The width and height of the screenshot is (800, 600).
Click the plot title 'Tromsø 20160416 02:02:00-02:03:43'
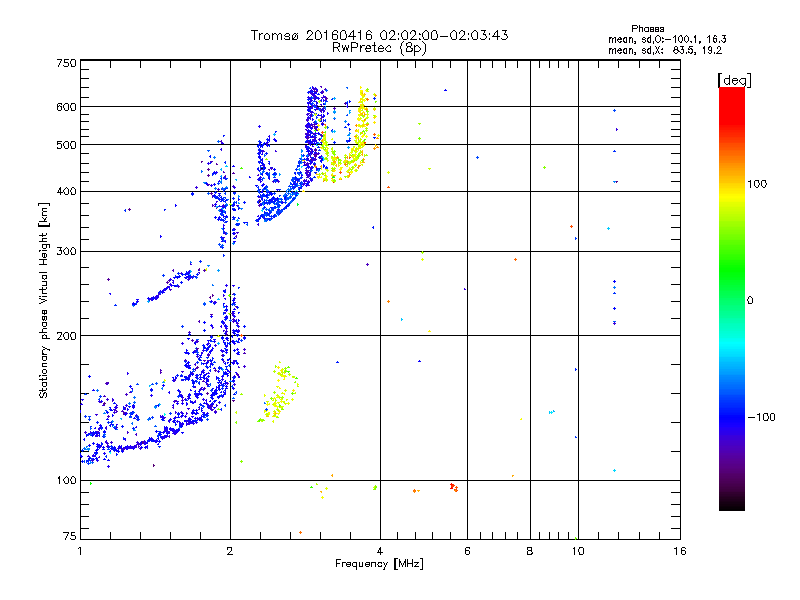click(379, 35)
